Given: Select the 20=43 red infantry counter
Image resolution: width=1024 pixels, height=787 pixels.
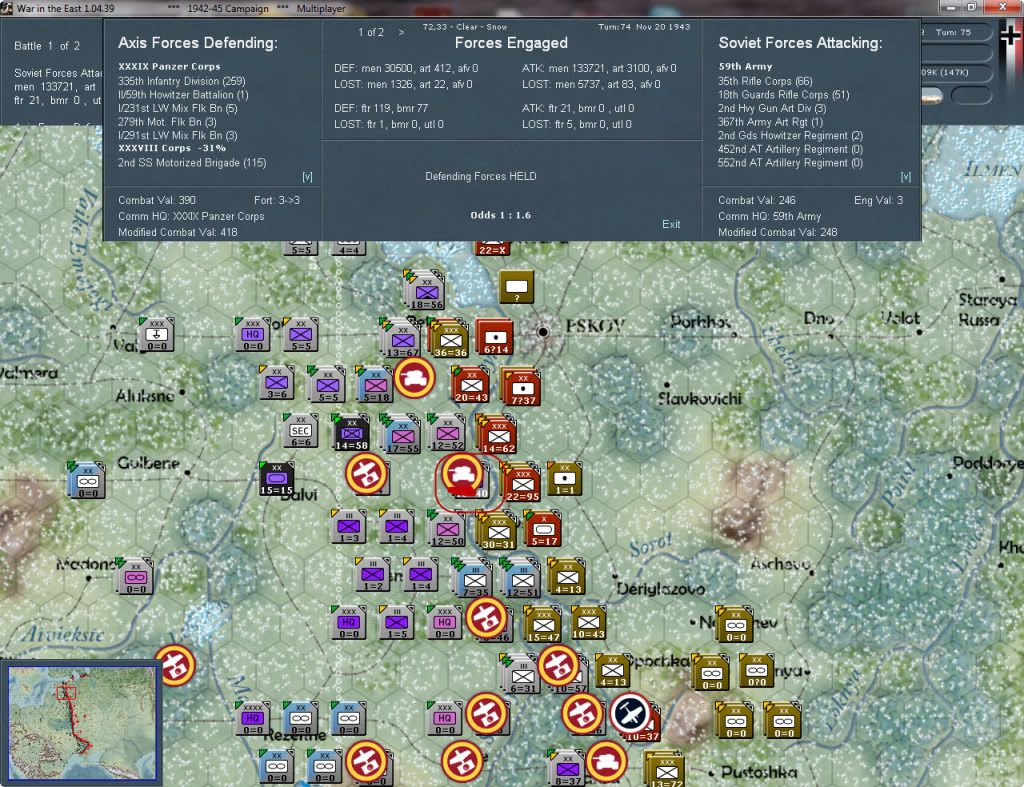Looking at the screenshot, I should point(471,385).
